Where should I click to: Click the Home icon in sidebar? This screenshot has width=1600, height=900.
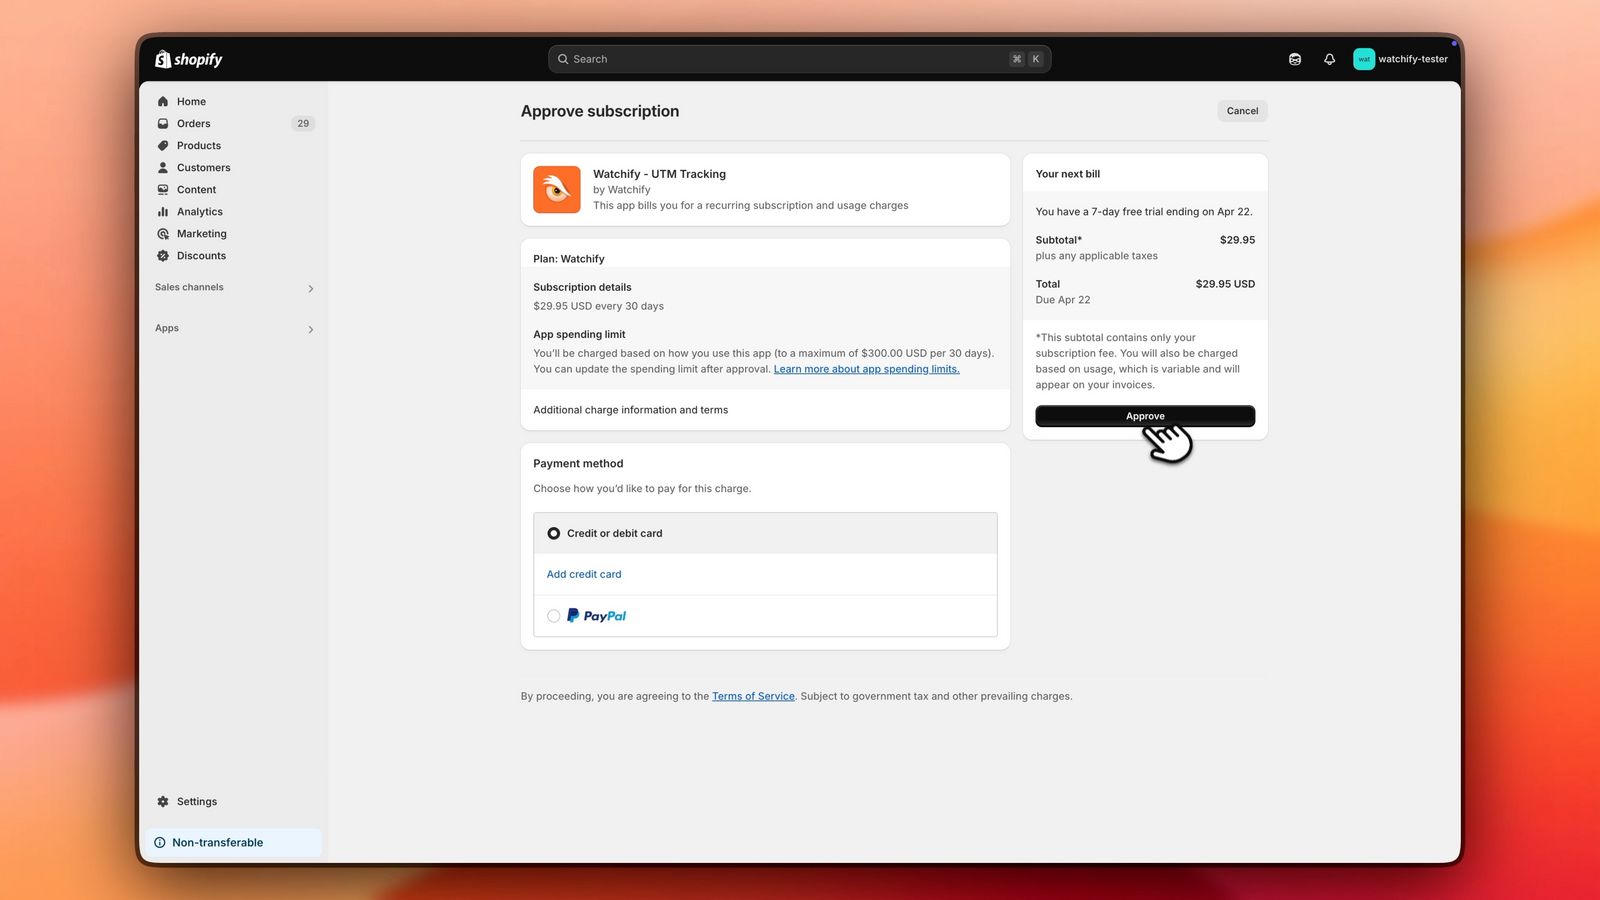tap(163, 101)
